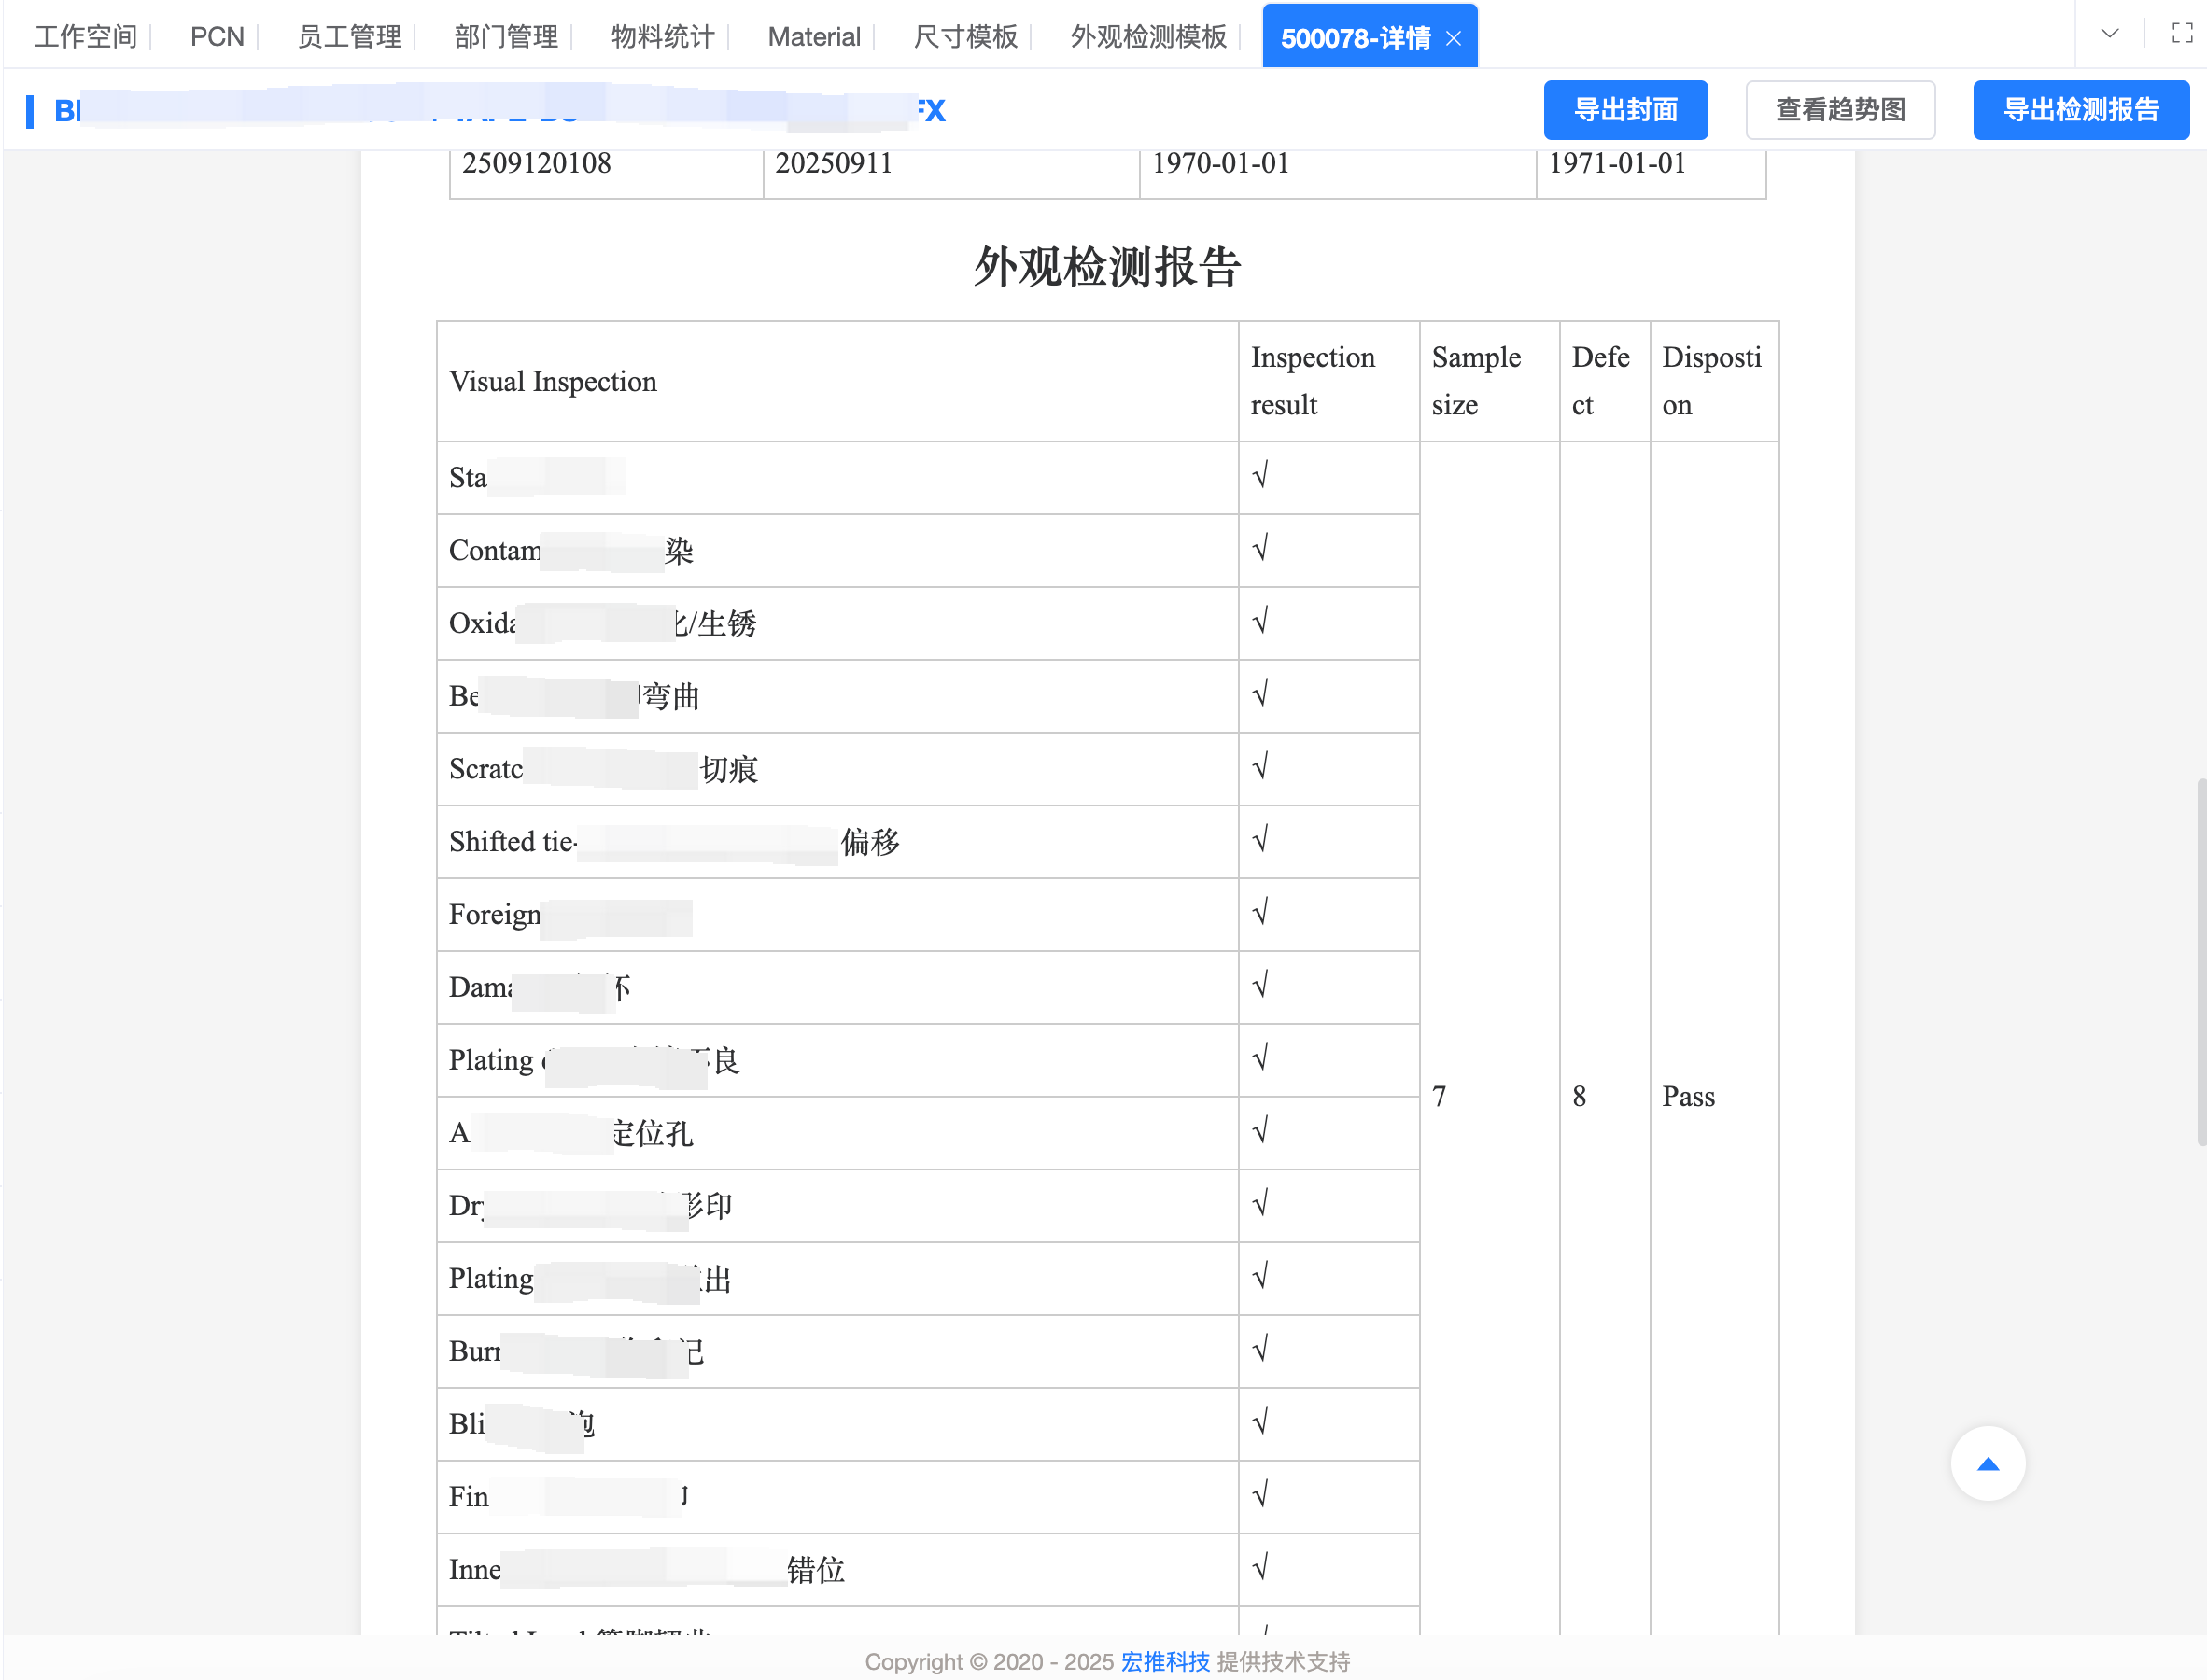This screenshot has width=2207, height=1680.
Task: Open 查看趋势图 to view the trend chart
Action: pyautogui.click(x=1840, y=110)
